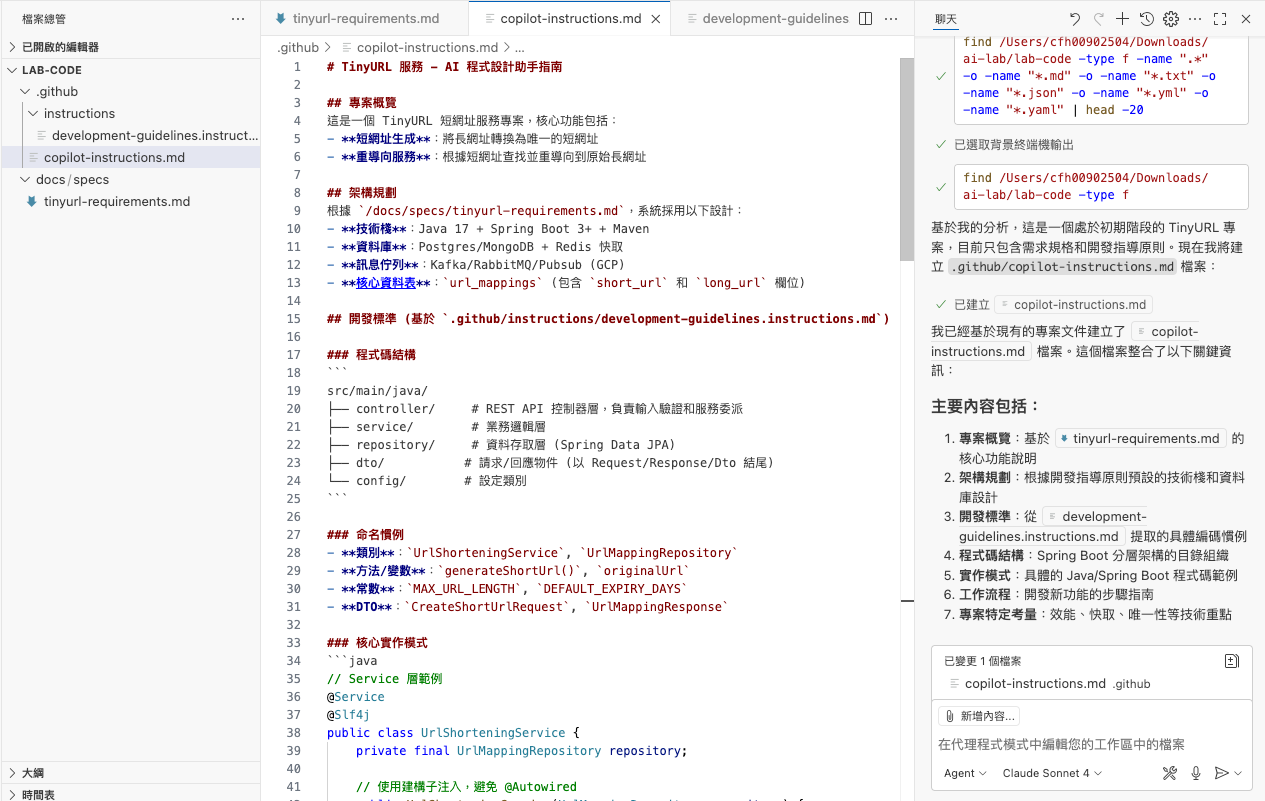Image resolution: width=1265 pixels, height=801 pixels.
Task: Click the 檔案總管 explorer title
Action: pyautogui.click(x=44, y=19)
